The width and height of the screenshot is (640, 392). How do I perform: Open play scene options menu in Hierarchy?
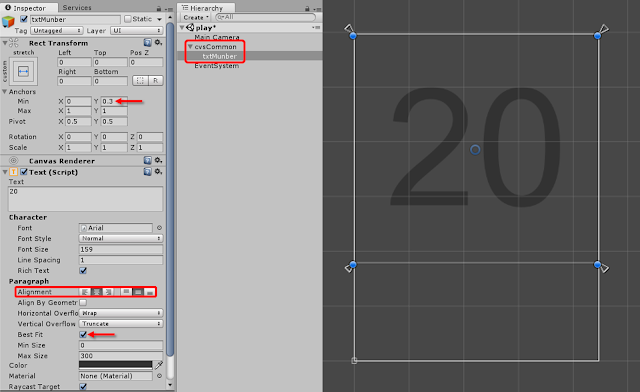click(x=316, y=27)
